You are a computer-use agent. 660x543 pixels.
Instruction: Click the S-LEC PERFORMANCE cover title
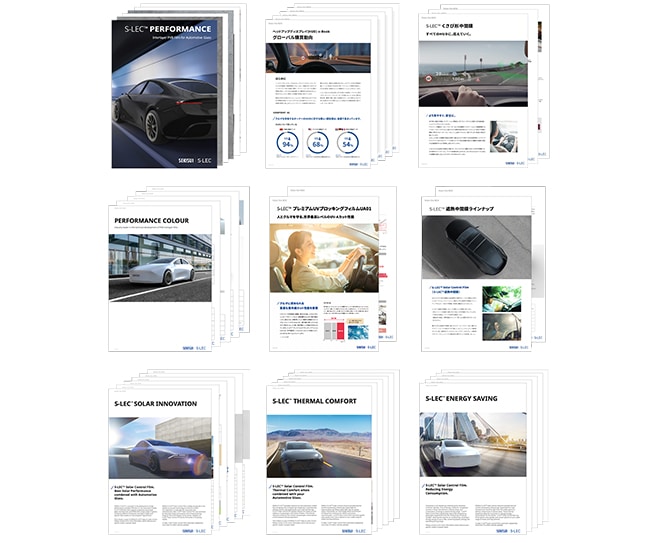pyautogui.click(x=168, y=29)
